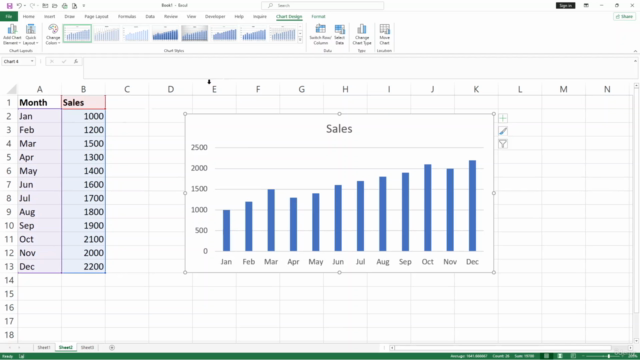Add a new sheet with plus button
Image resolution: width=640 pixels, height=360 pixels.
tap(112, 347)
